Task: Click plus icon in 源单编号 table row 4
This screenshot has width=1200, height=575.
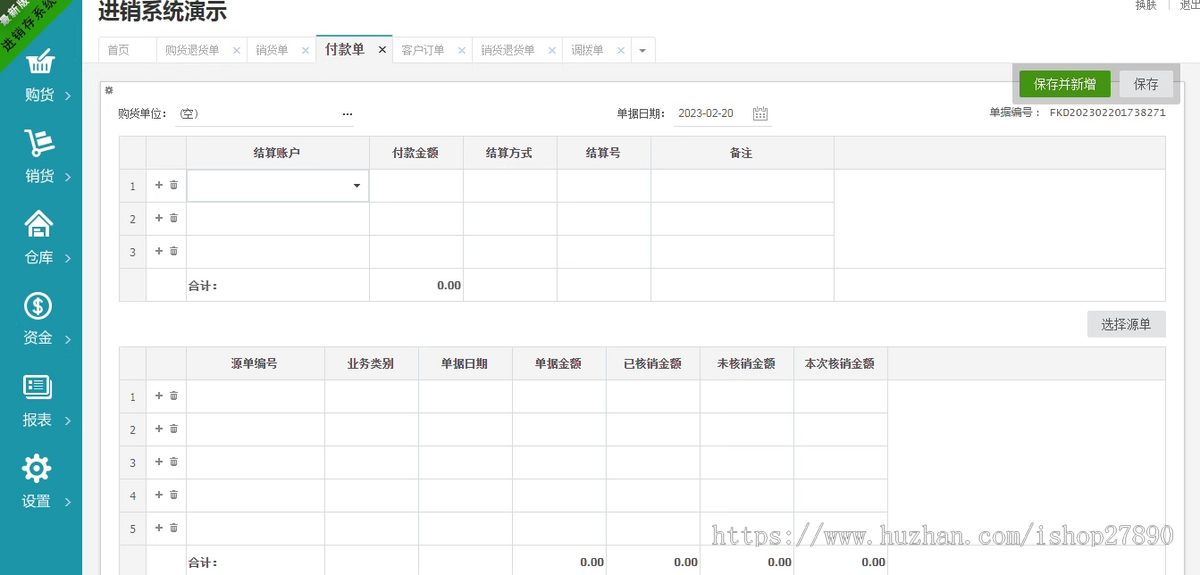Action: point(158,495)
